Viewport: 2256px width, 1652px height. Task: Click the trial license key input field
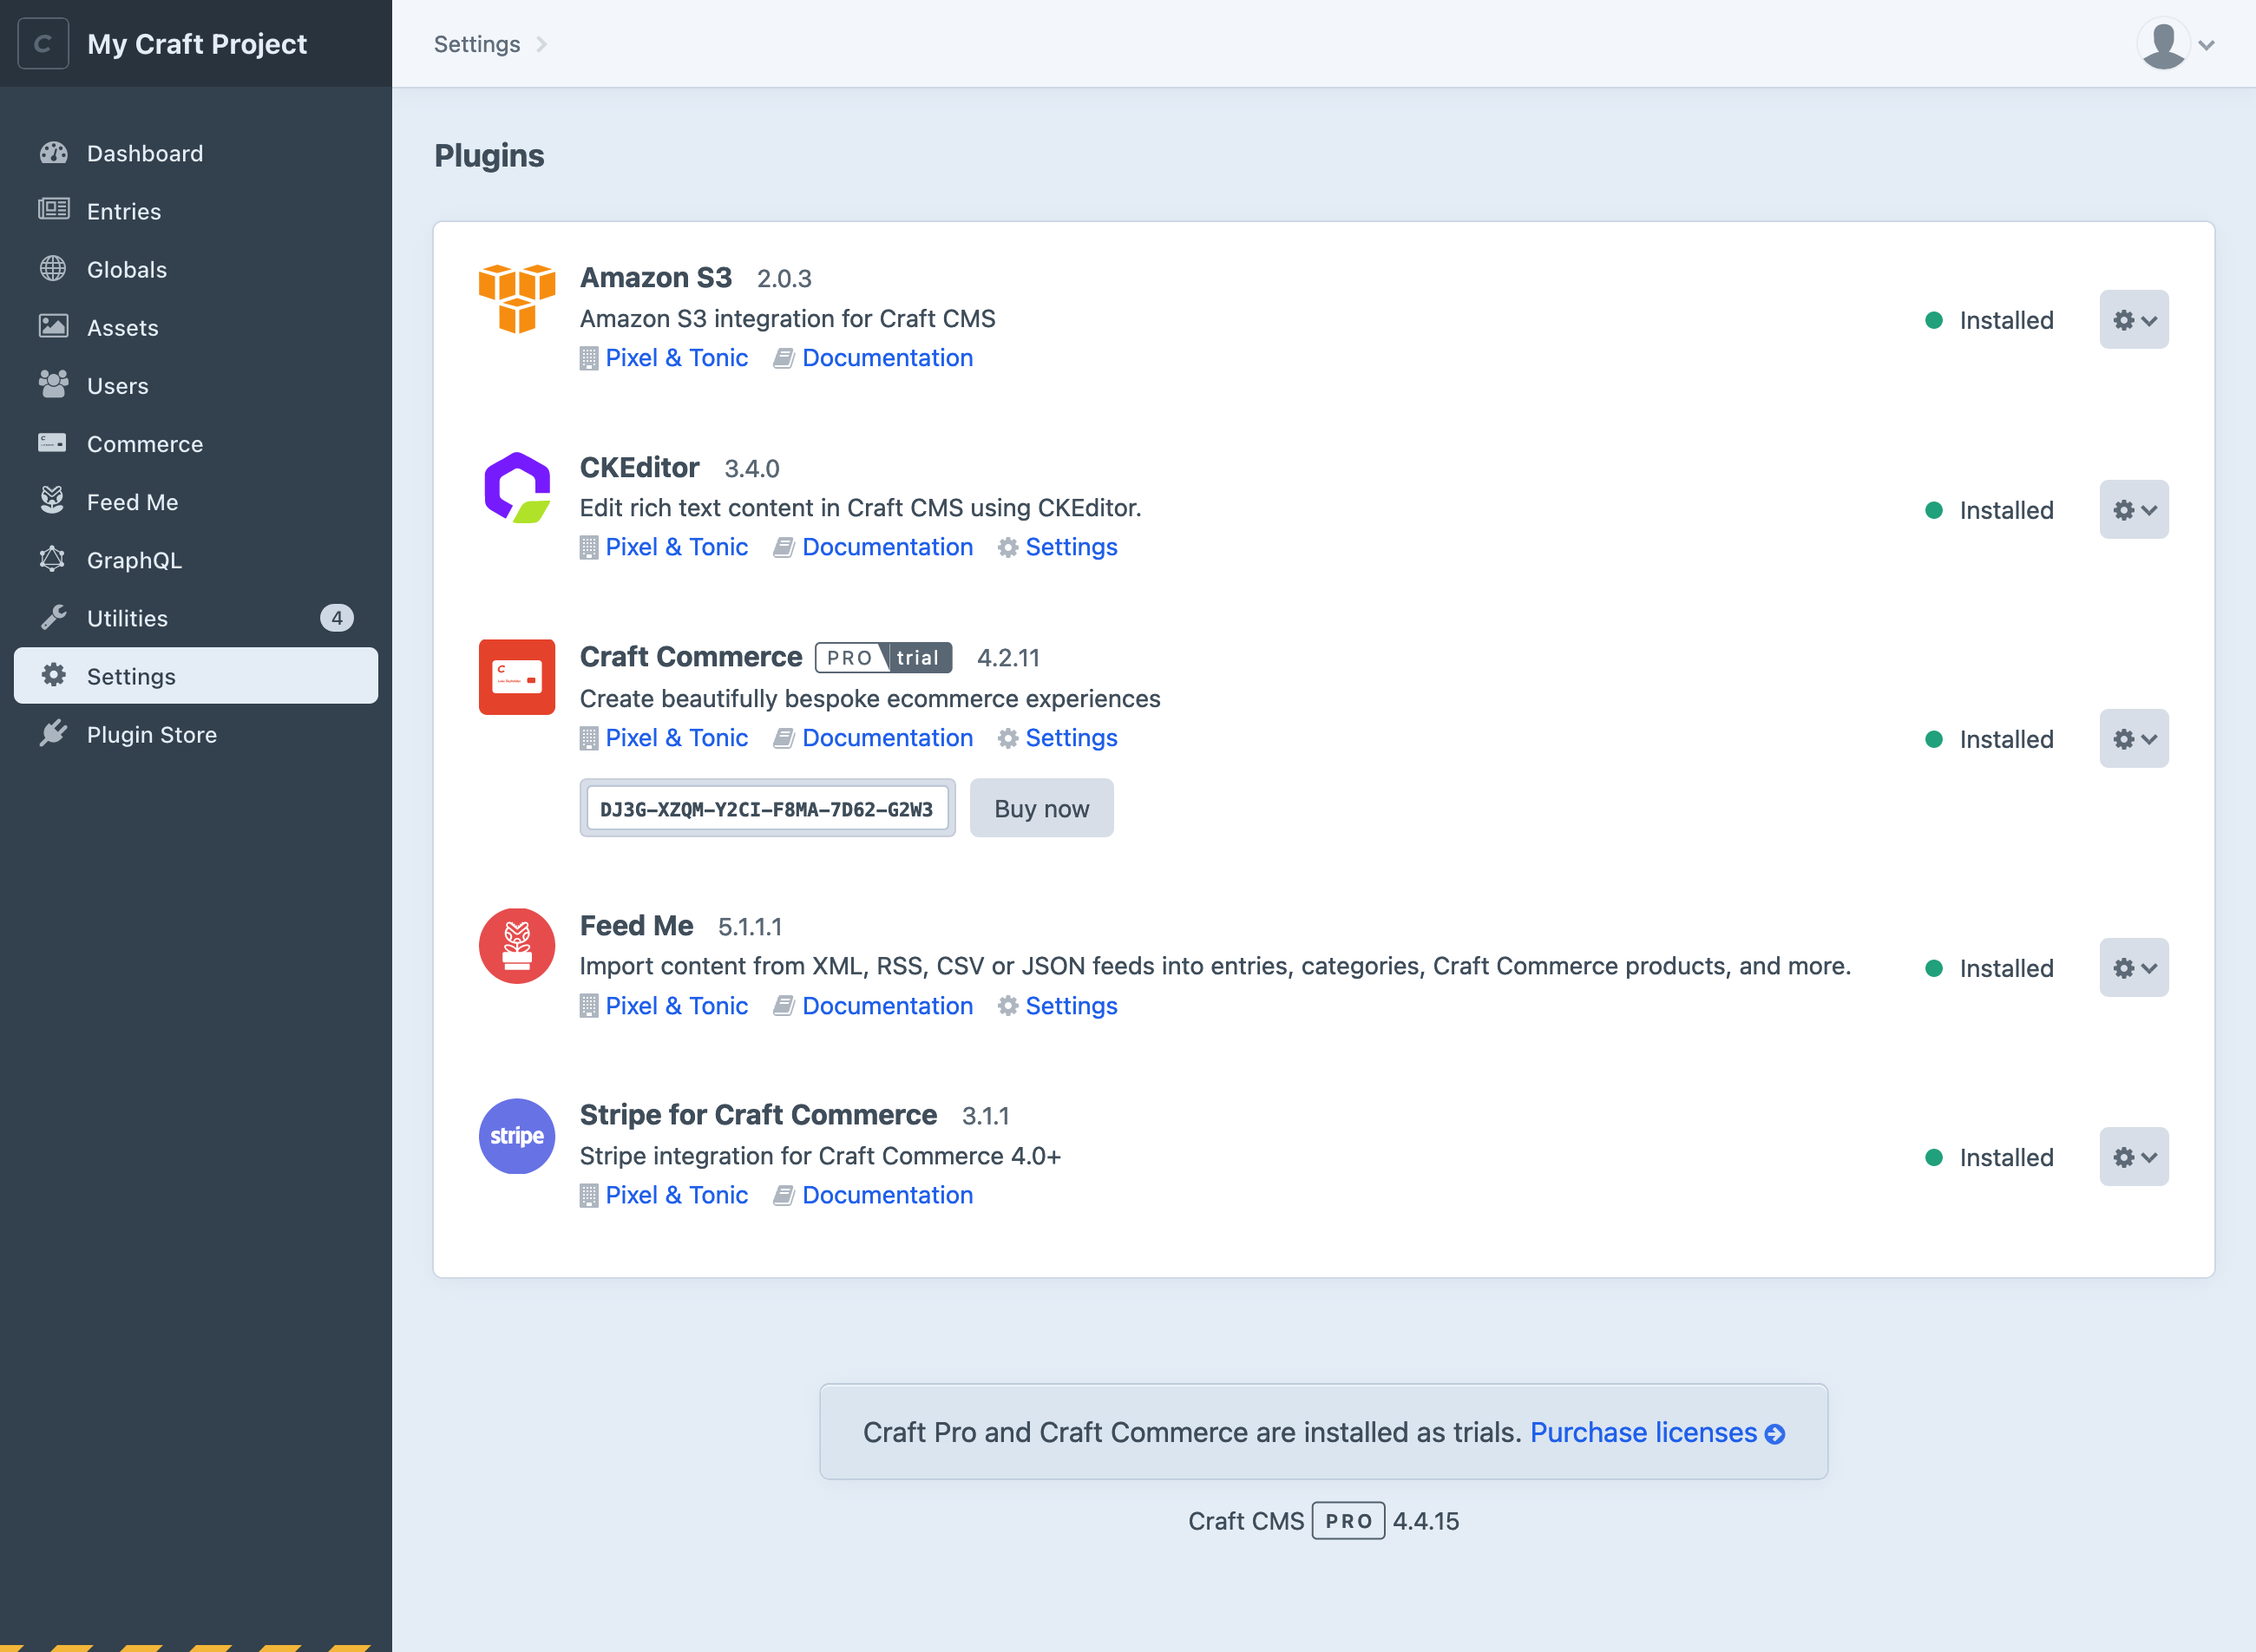[x=765, y=808]
